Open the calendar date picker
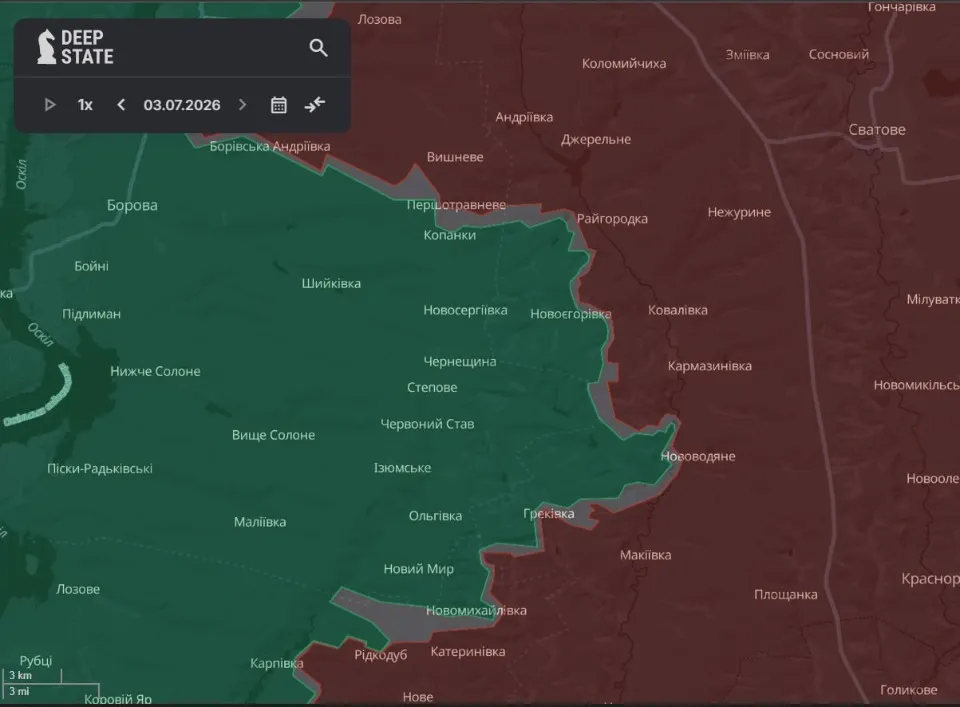The height and width of the screenshot is (707, 960). coord(279,105)
